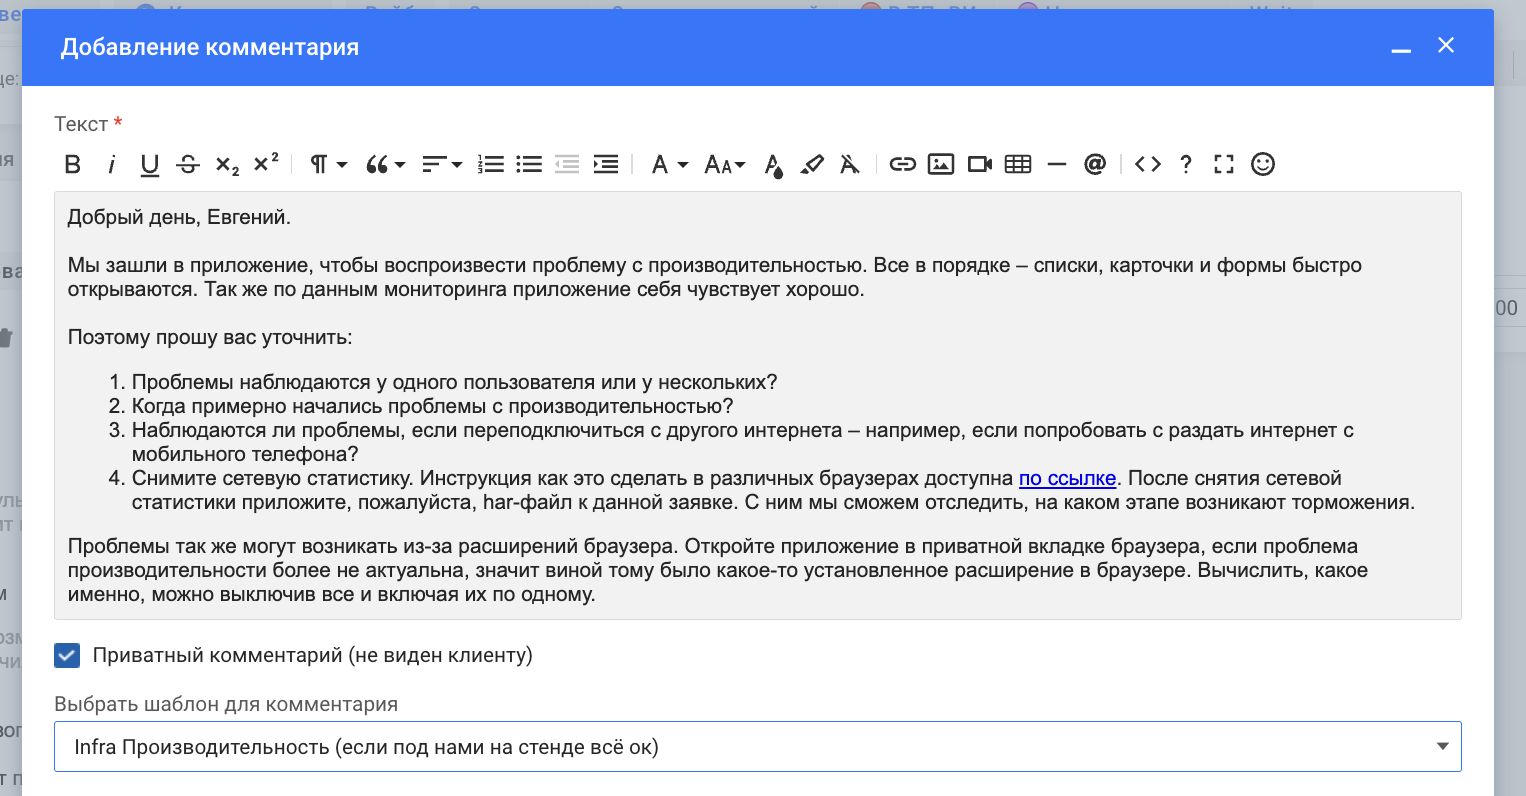The height and width of the screenshot is (796, 1526).
Task: Apply superscript formatting
Action: (x=266, y=164)
